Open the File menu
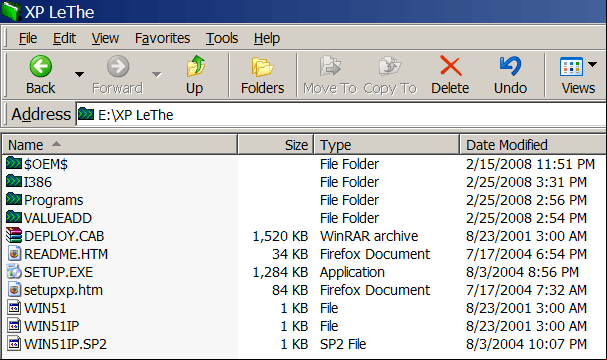This screenshot has height=360, width=607. 28,38
